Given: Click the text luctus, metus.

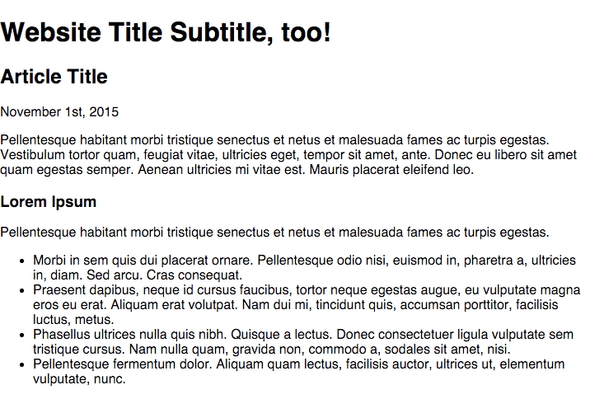Looking at the screenshot, I should [73, 320].
